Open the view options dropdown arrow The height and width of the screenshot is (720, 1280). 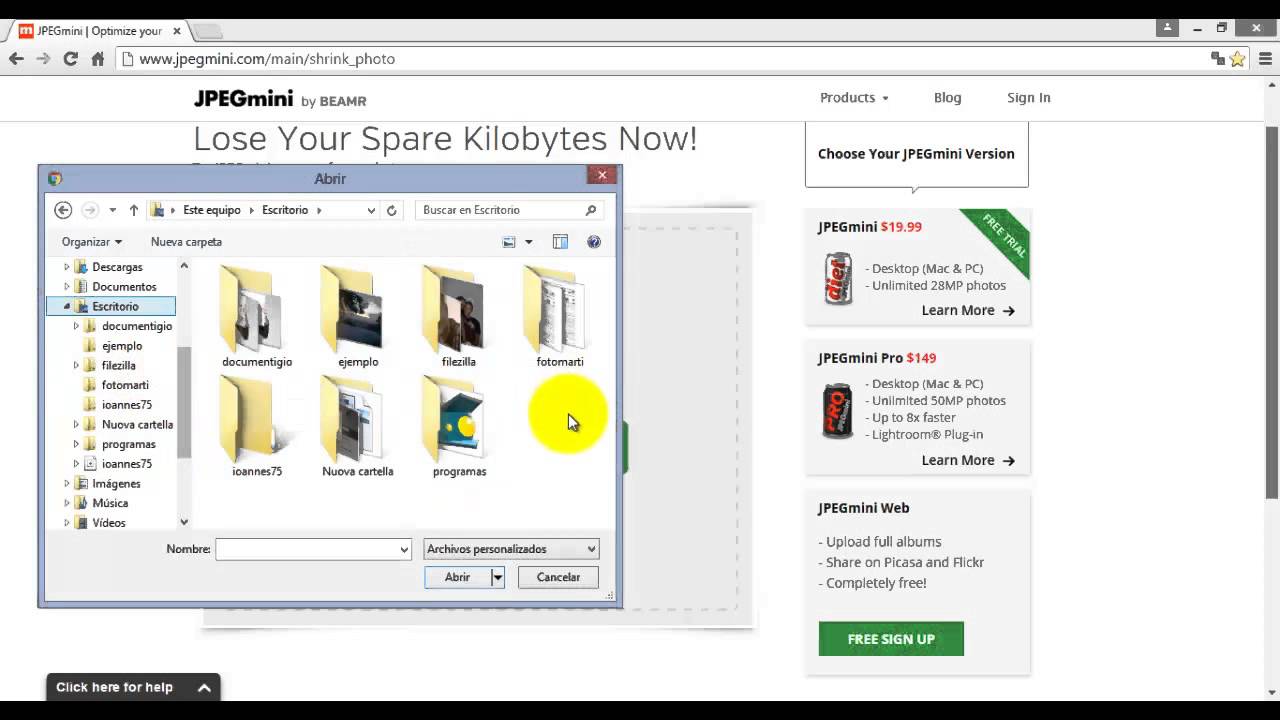pos(529,242)
